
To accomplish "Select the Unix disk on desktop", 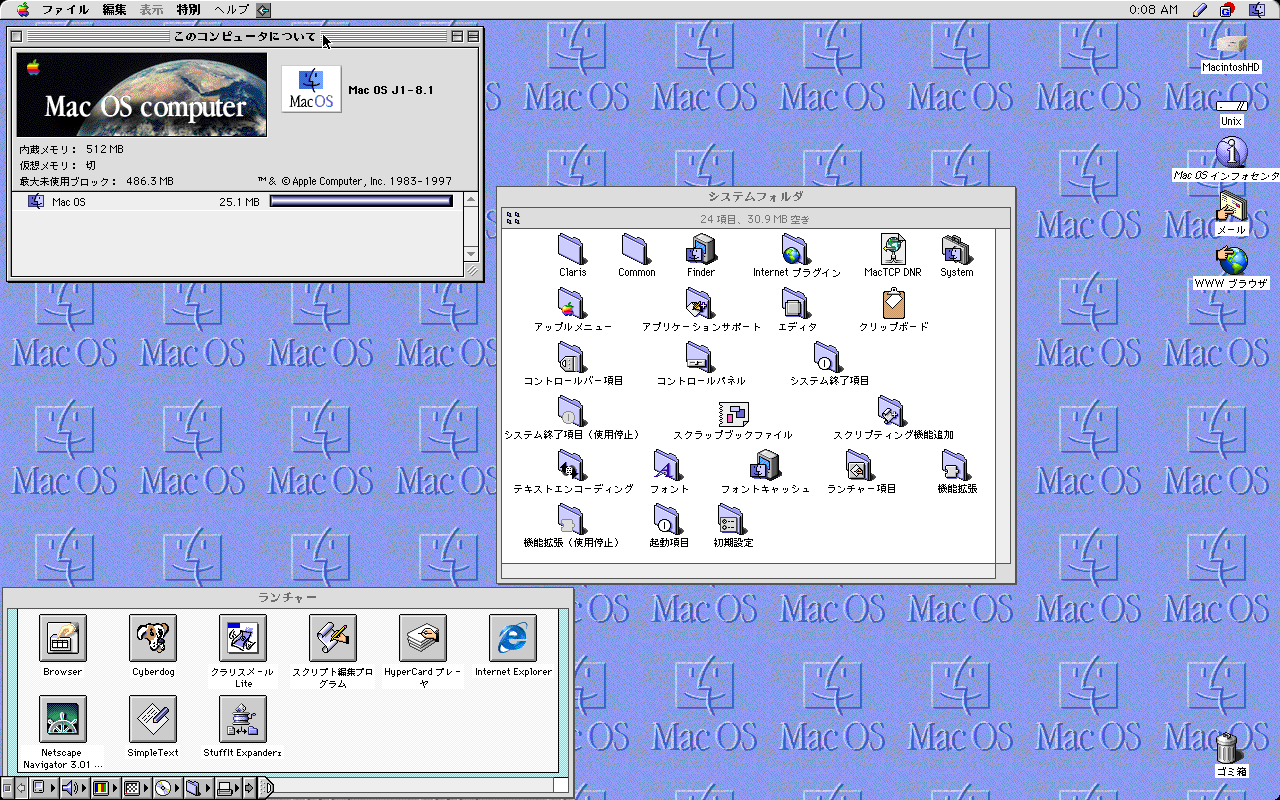I will (x=1231, y=105).
